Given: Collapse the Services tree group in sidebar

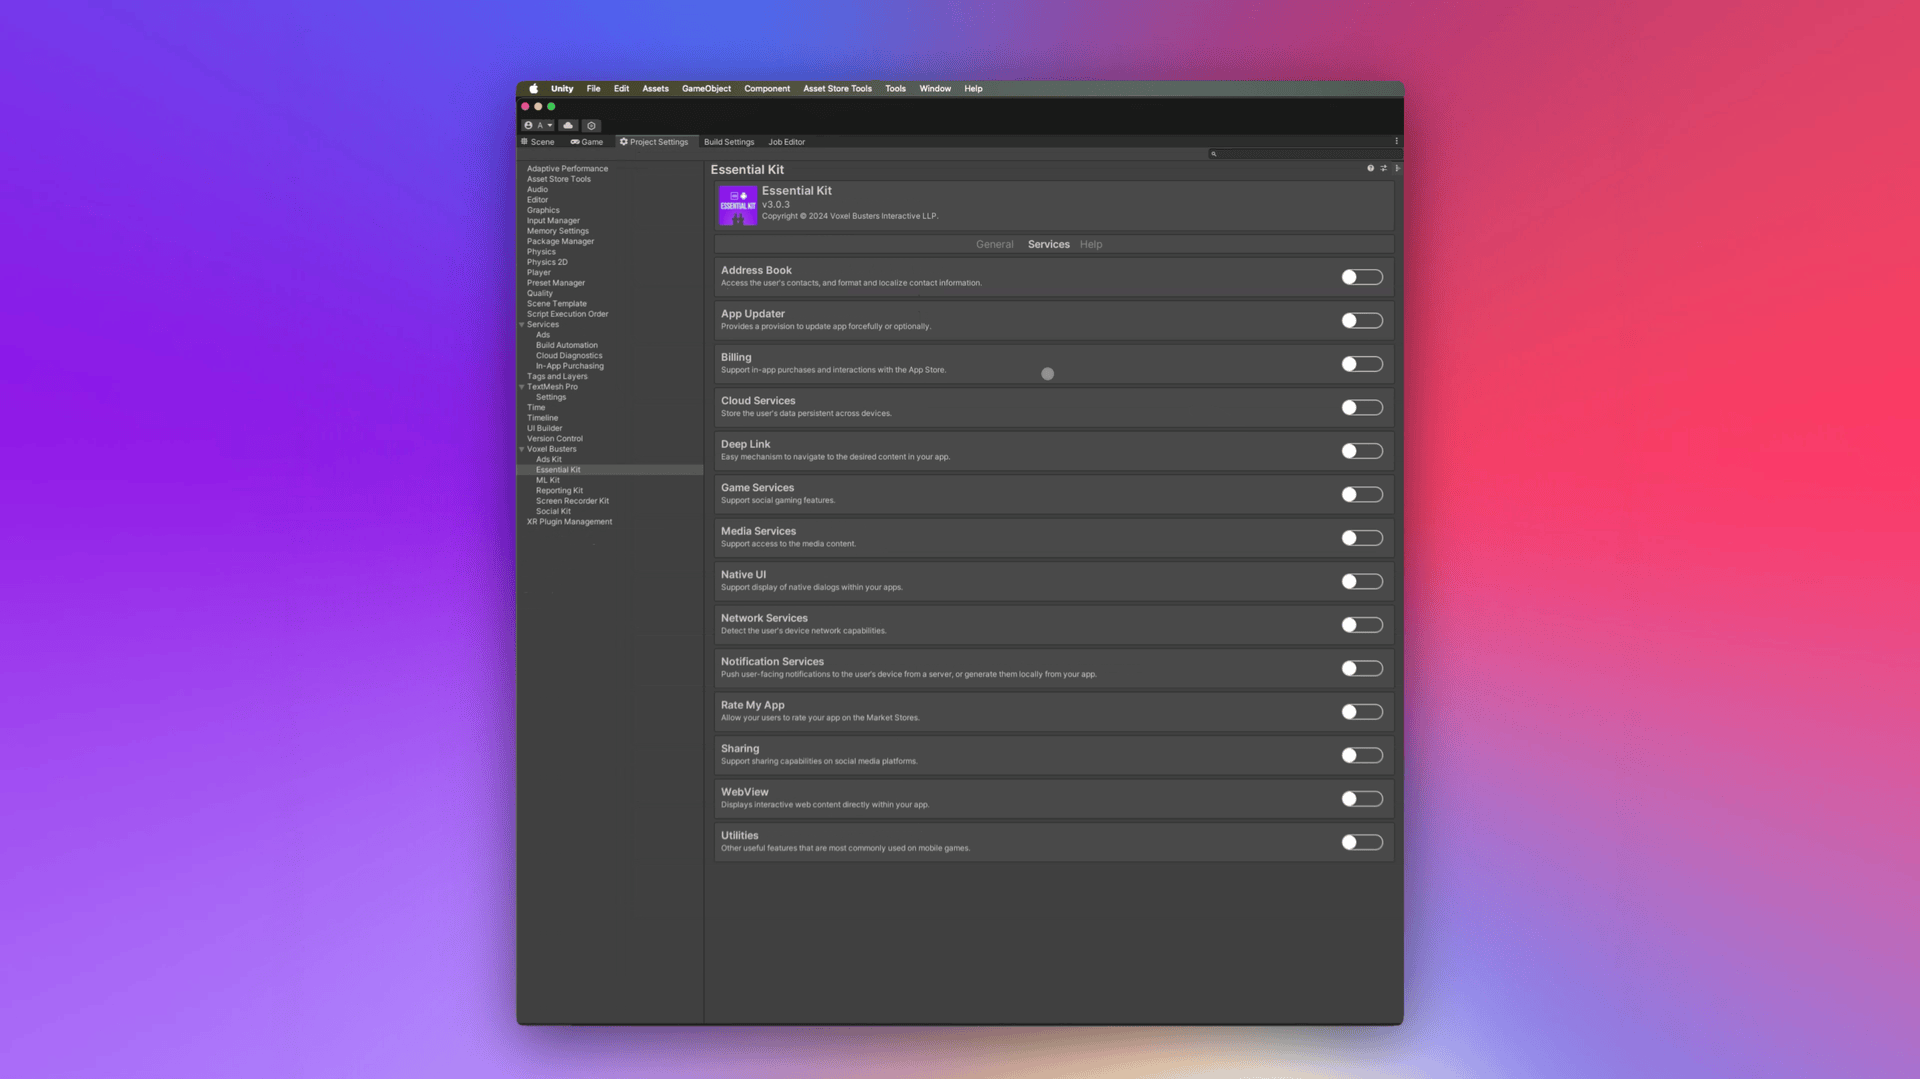Looking at the screenshot, I should [522, 325].
